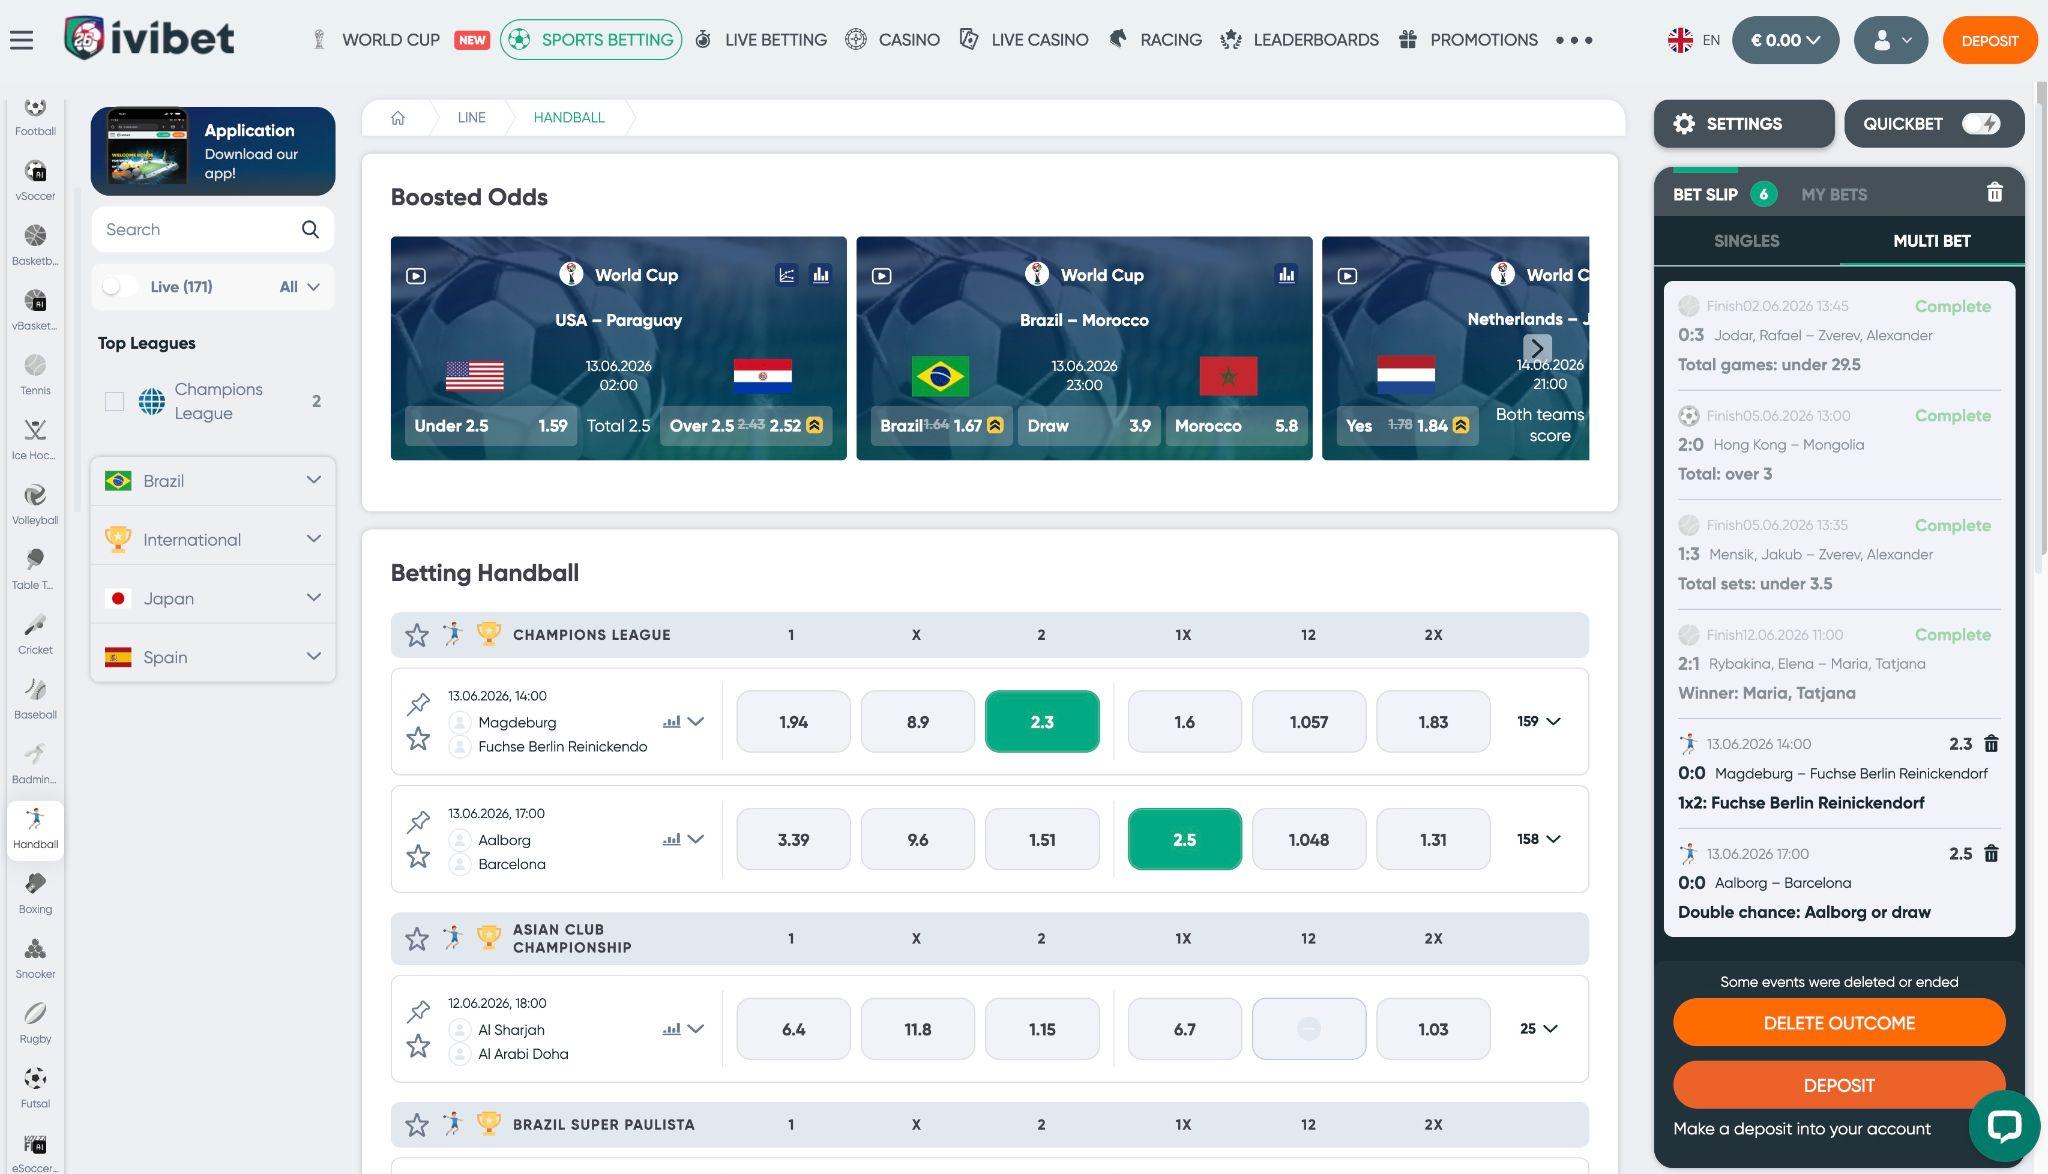Open the language selector EN
This screenshot has height=1174, width=2048.
(x=1693, y=40)
